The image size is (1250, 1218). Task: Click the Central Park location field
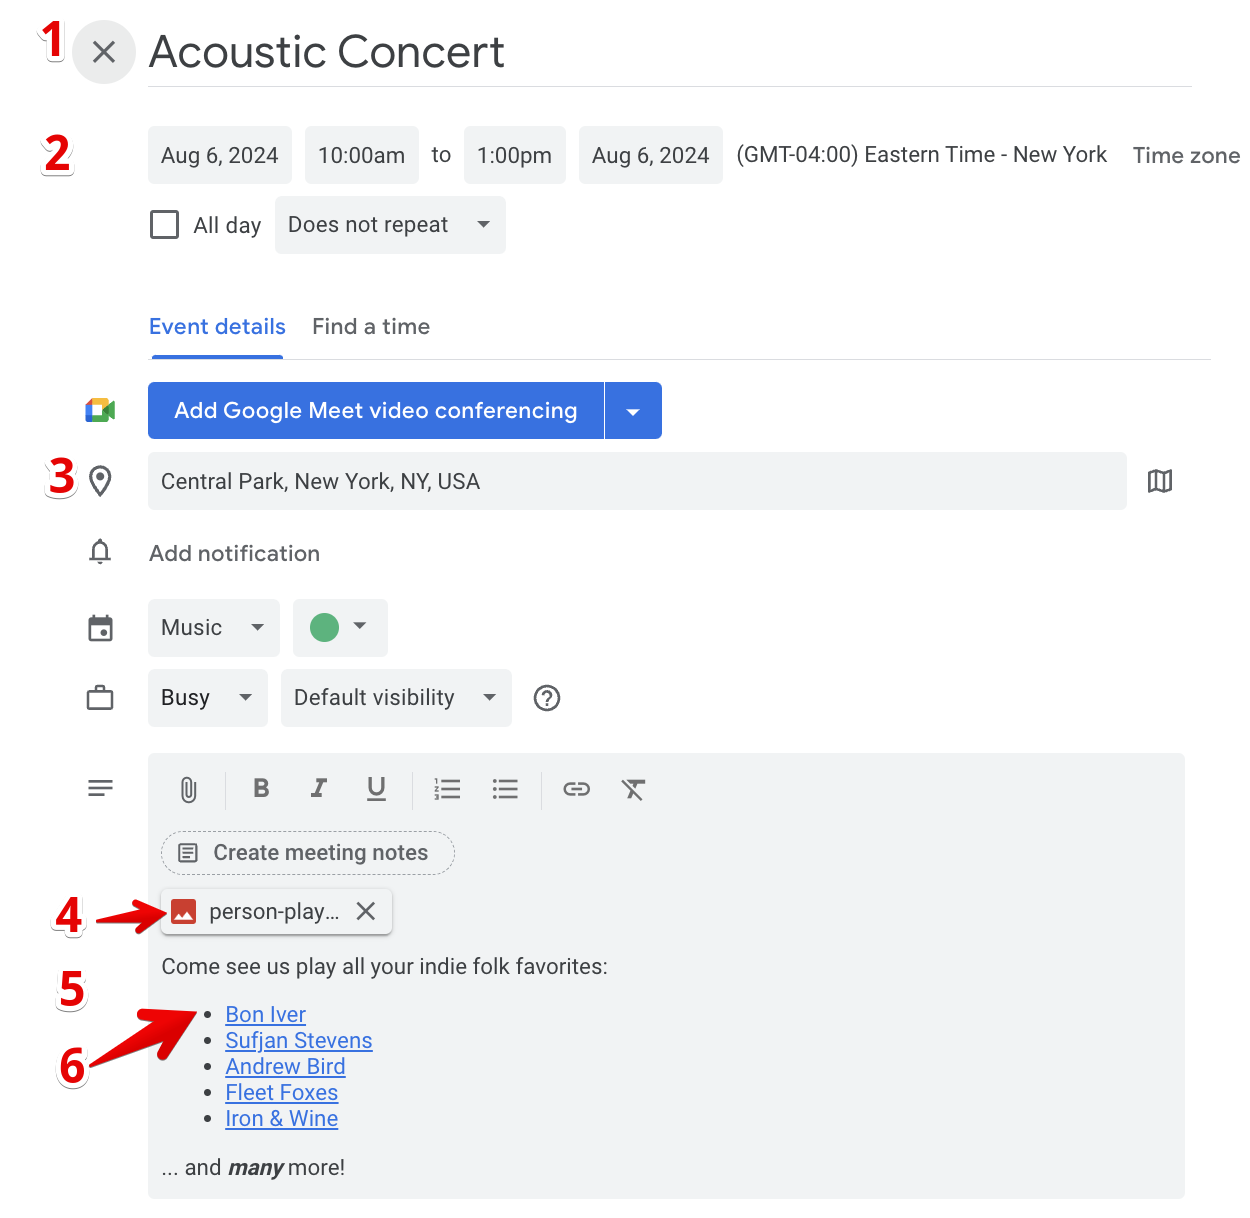coord(636,482)
